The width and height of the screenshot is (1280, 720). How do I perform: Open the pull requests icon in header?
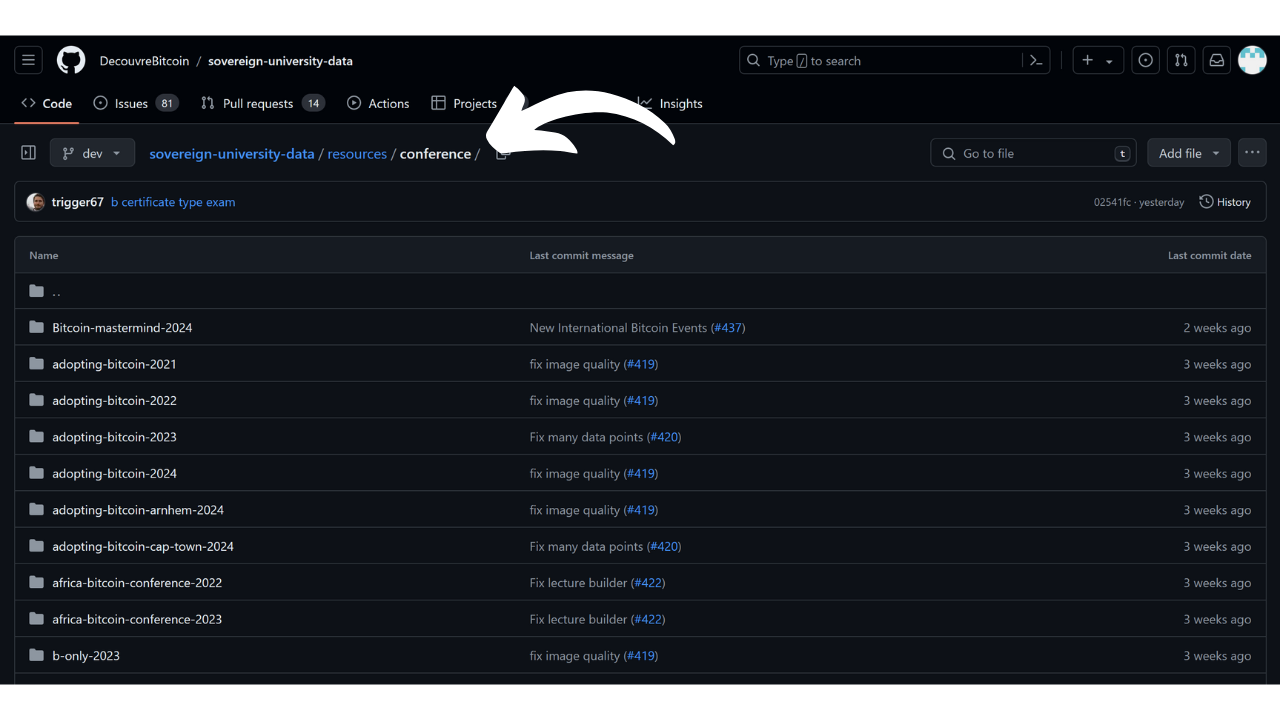coord(1181,61)
